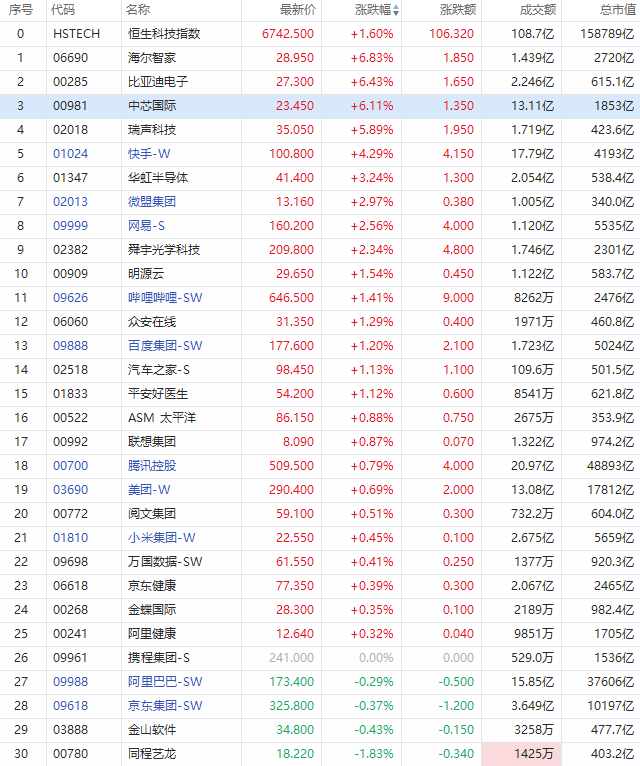640x766 pixels.
Task: Sort by the 成交额 column header
Action: (x=538, y=10)
